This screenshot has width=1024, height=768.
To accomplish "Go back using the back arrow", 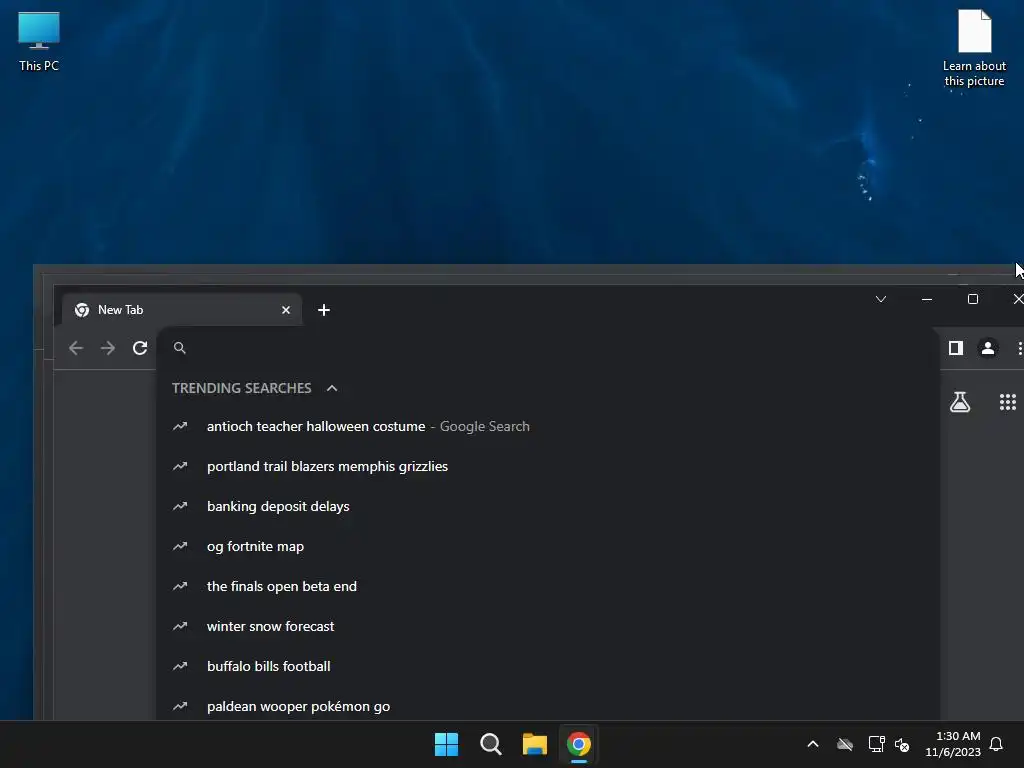I will (x=76, y=348).
